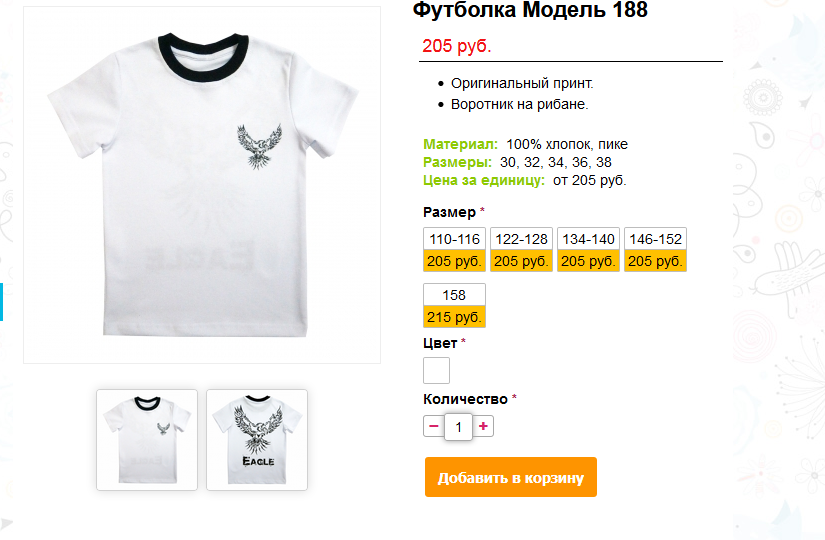
Task: Open the large main T-shirt image
Action: tap(202, 185)
